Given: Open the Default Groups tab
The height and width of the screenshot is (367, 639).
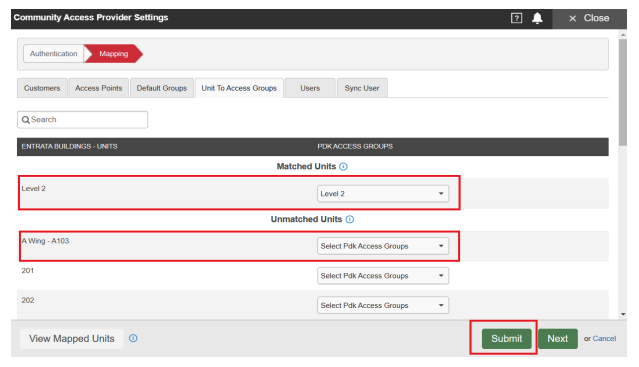Looking at the screenshot, I should 162,88.
